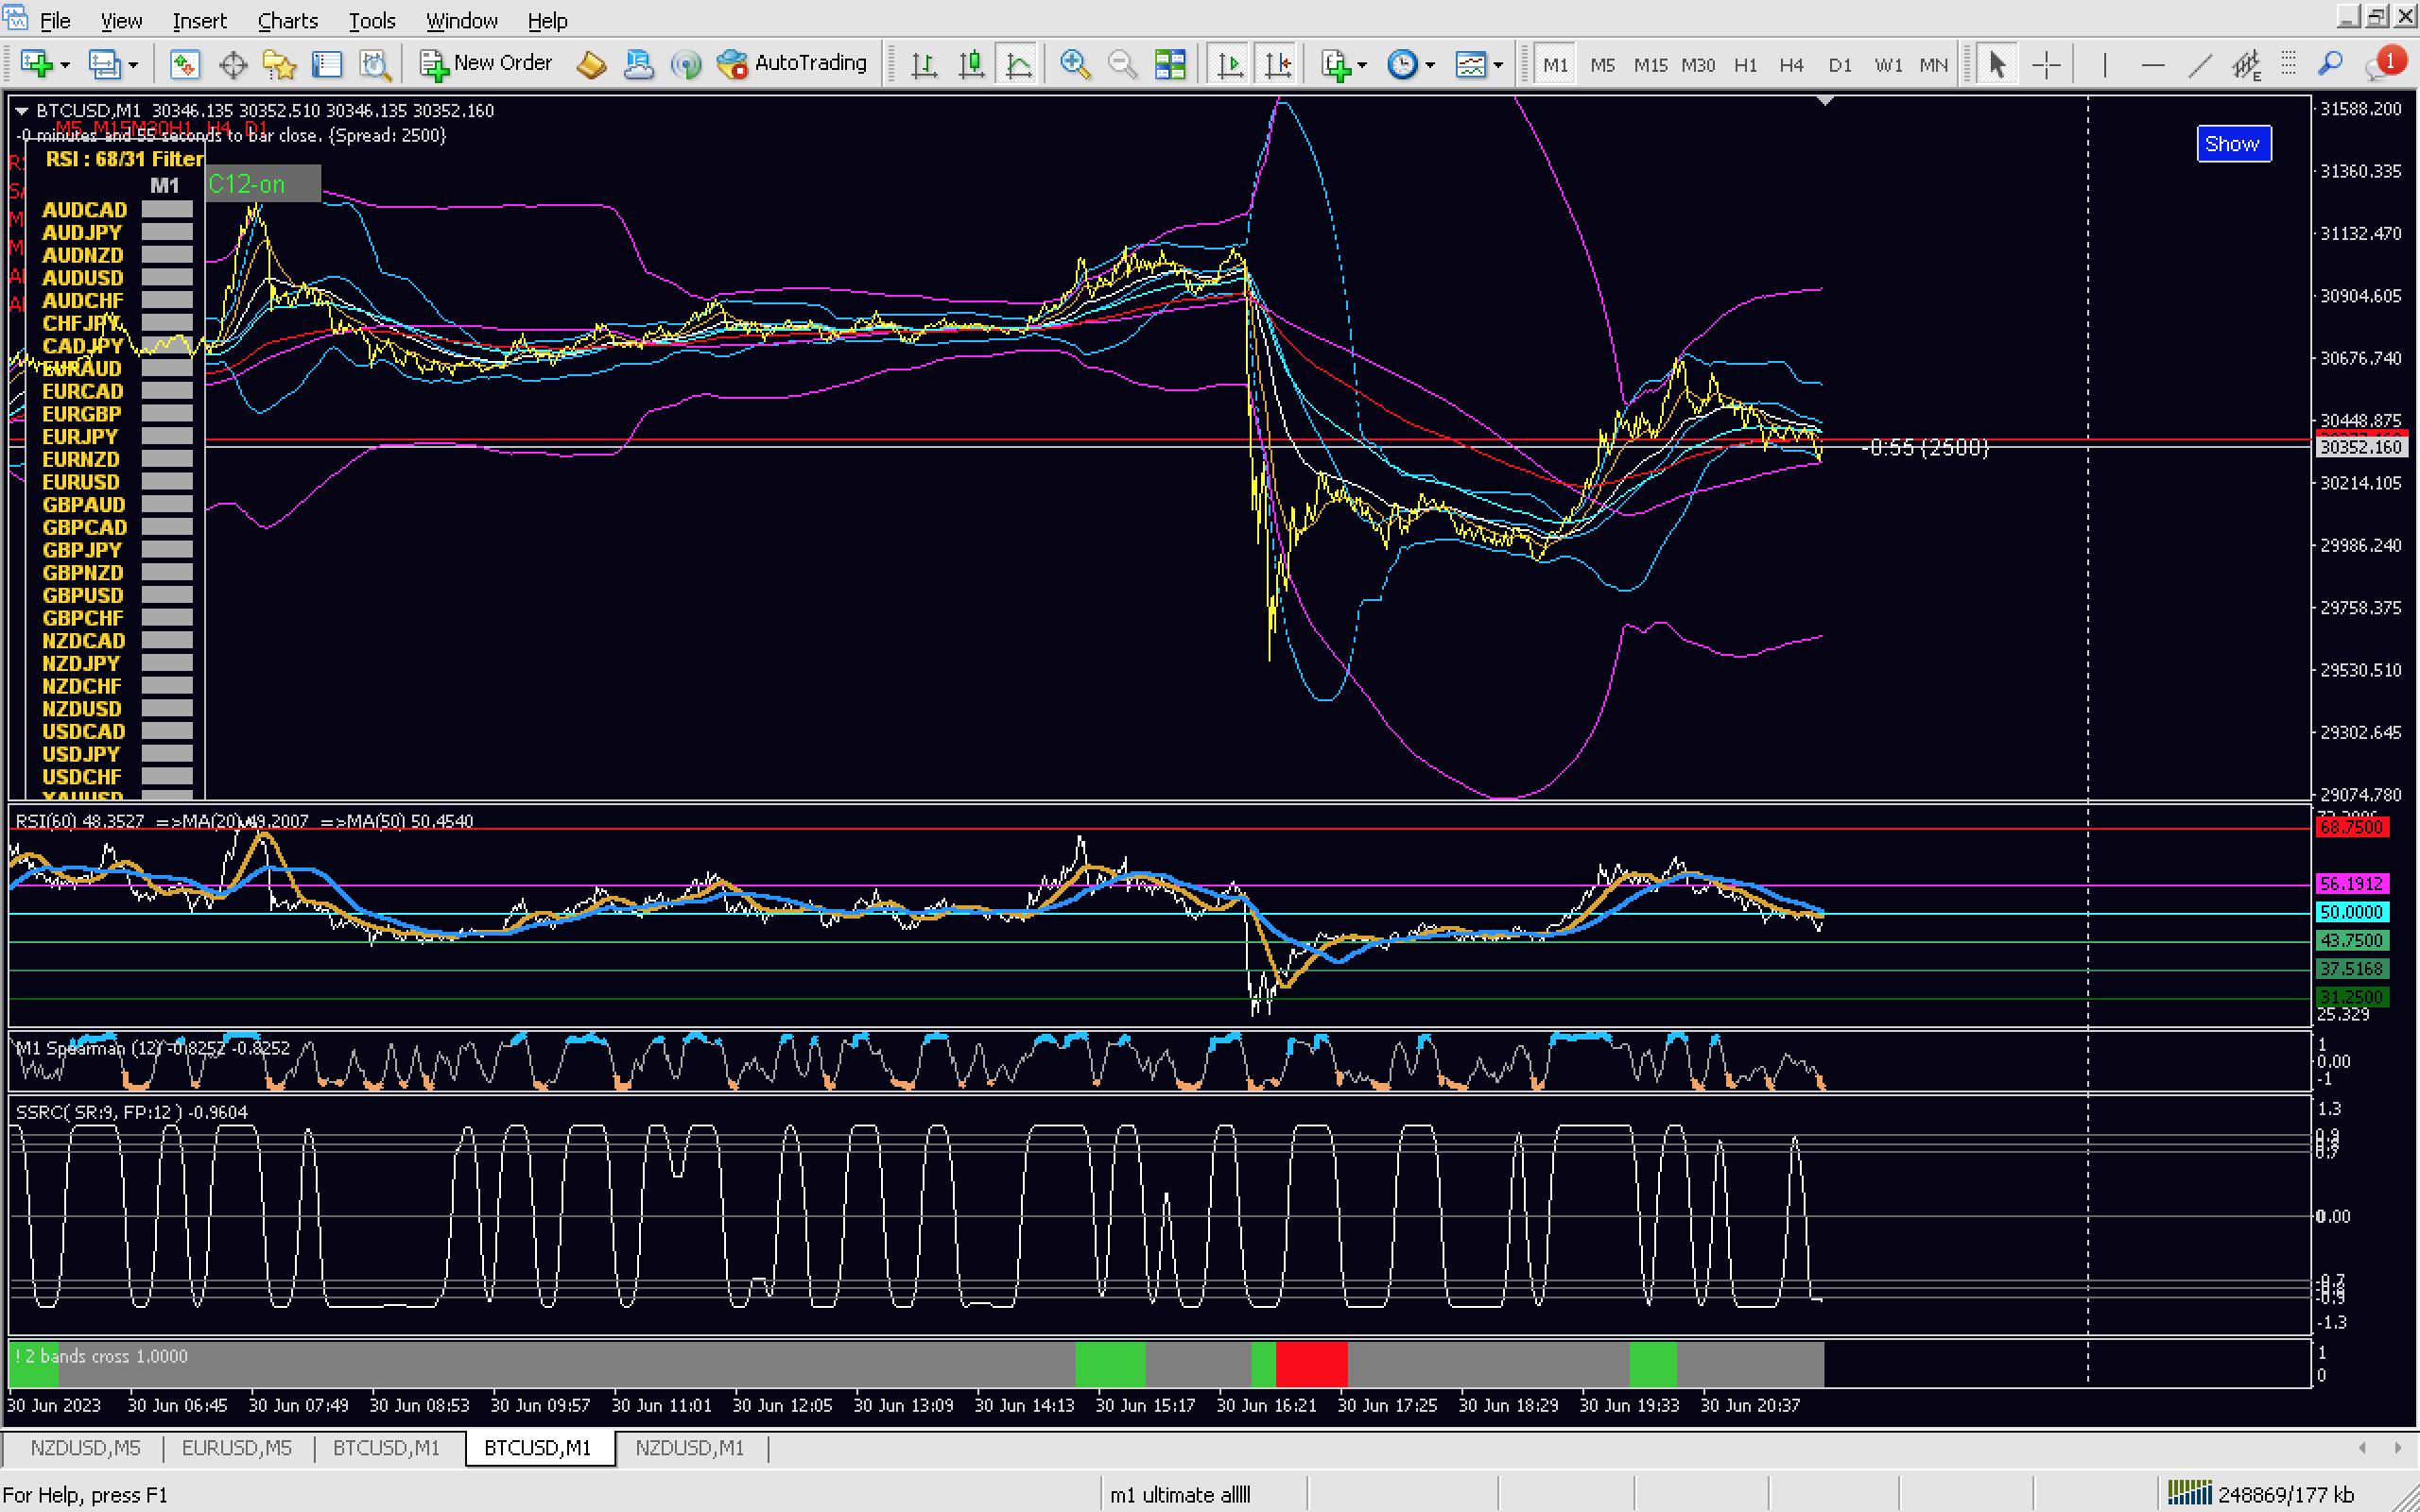Screen dimensions: 2420x1512
Task: Toggle the Auto Scroll chart button
Action: click(1230, 65)
